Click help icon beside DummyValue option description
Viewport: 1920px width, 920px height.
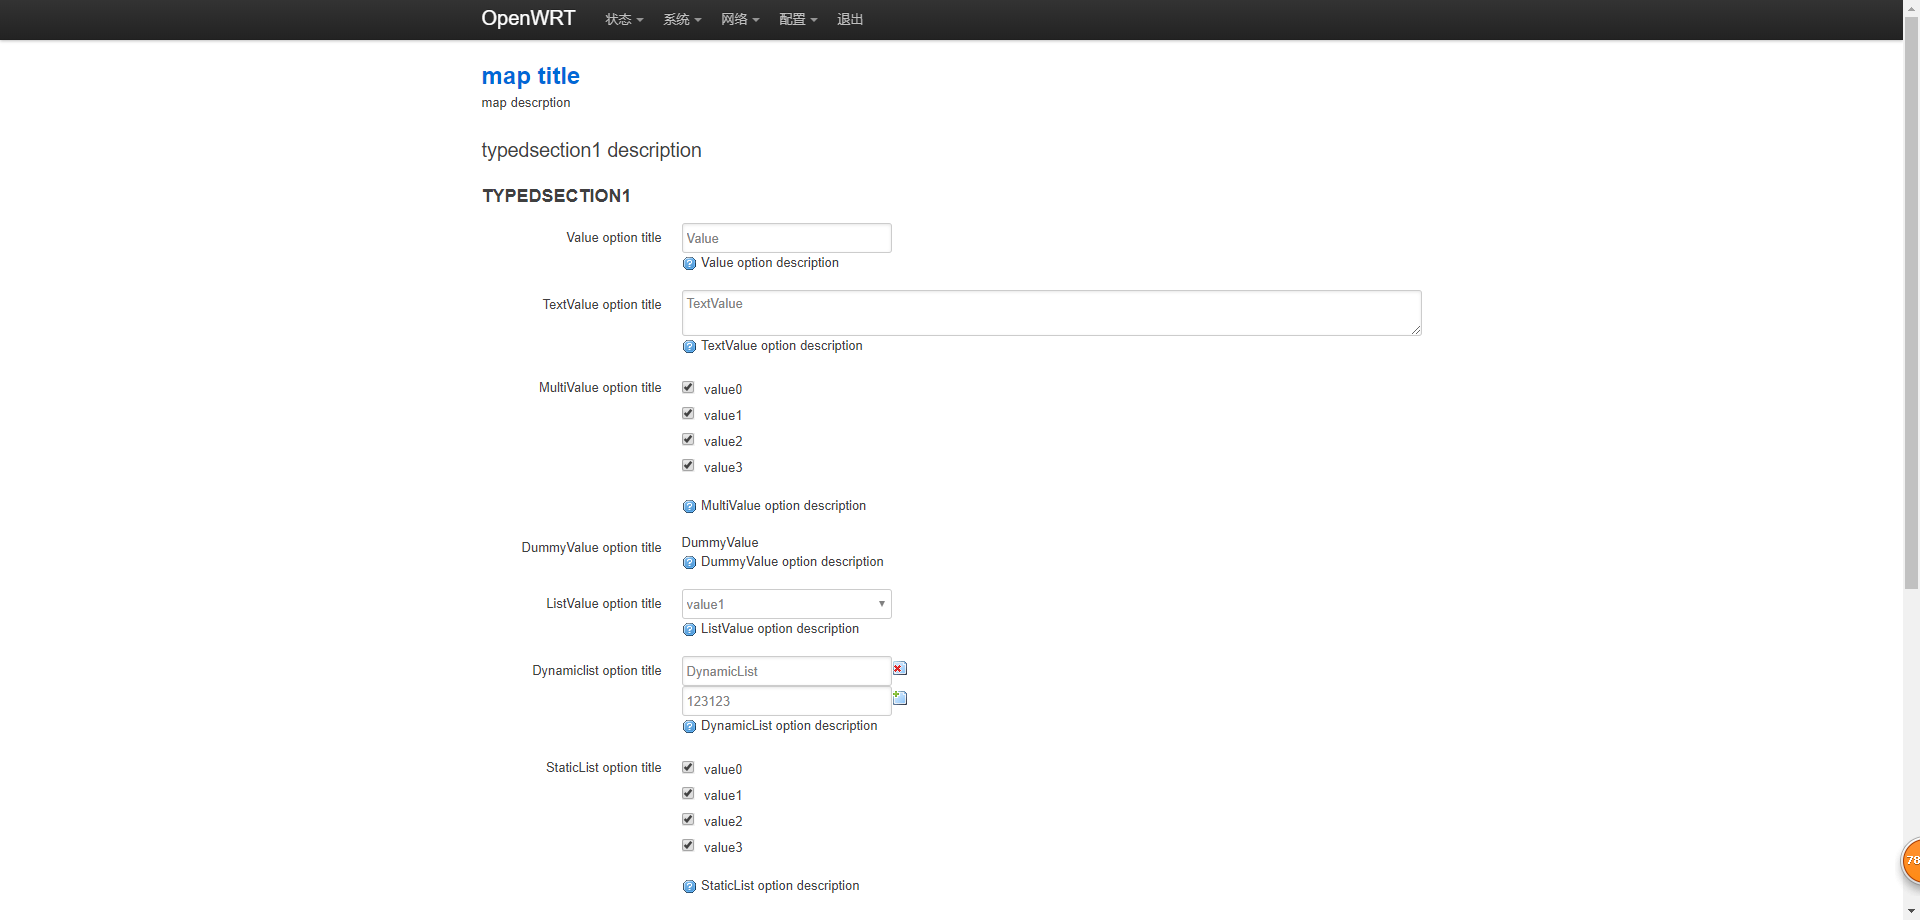tap(689, 563)
